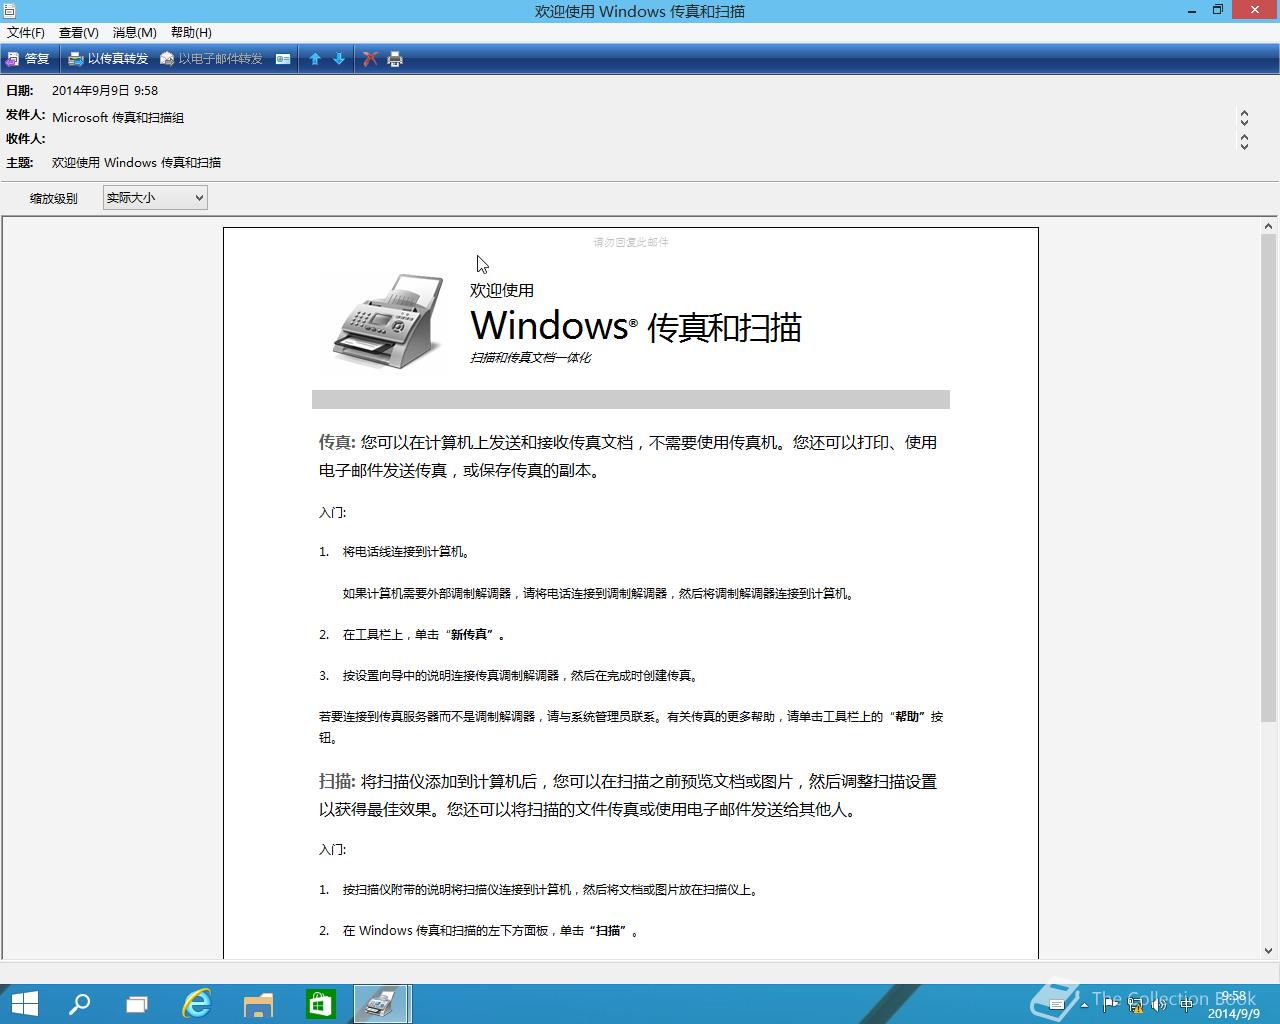Click 以电子邮件转发 forward as email button
Image resolution: width=1280 pixels, height=1024 pixels.
211,59
